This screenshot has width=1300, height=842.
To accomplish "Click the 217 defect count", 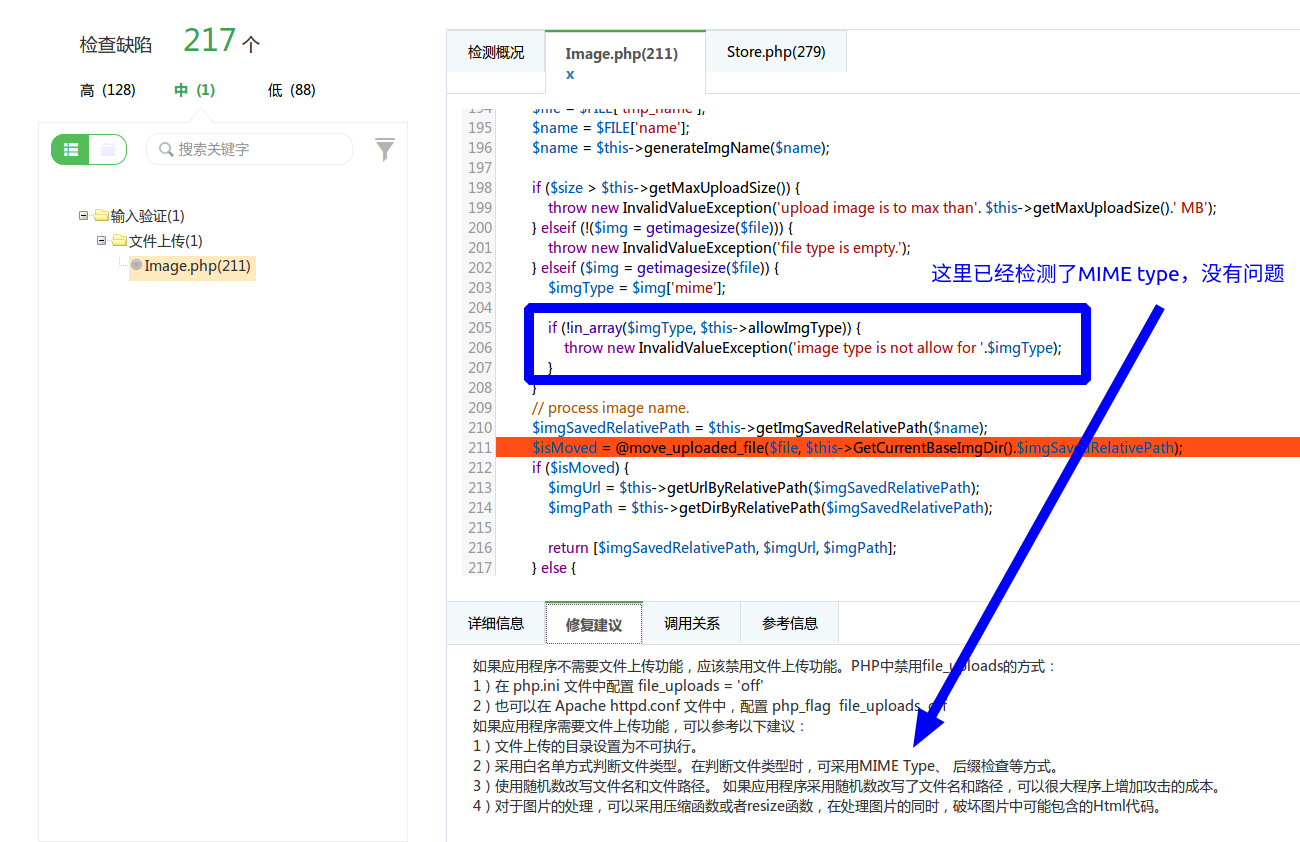I will pyautogui.click(x=210, y=40).
